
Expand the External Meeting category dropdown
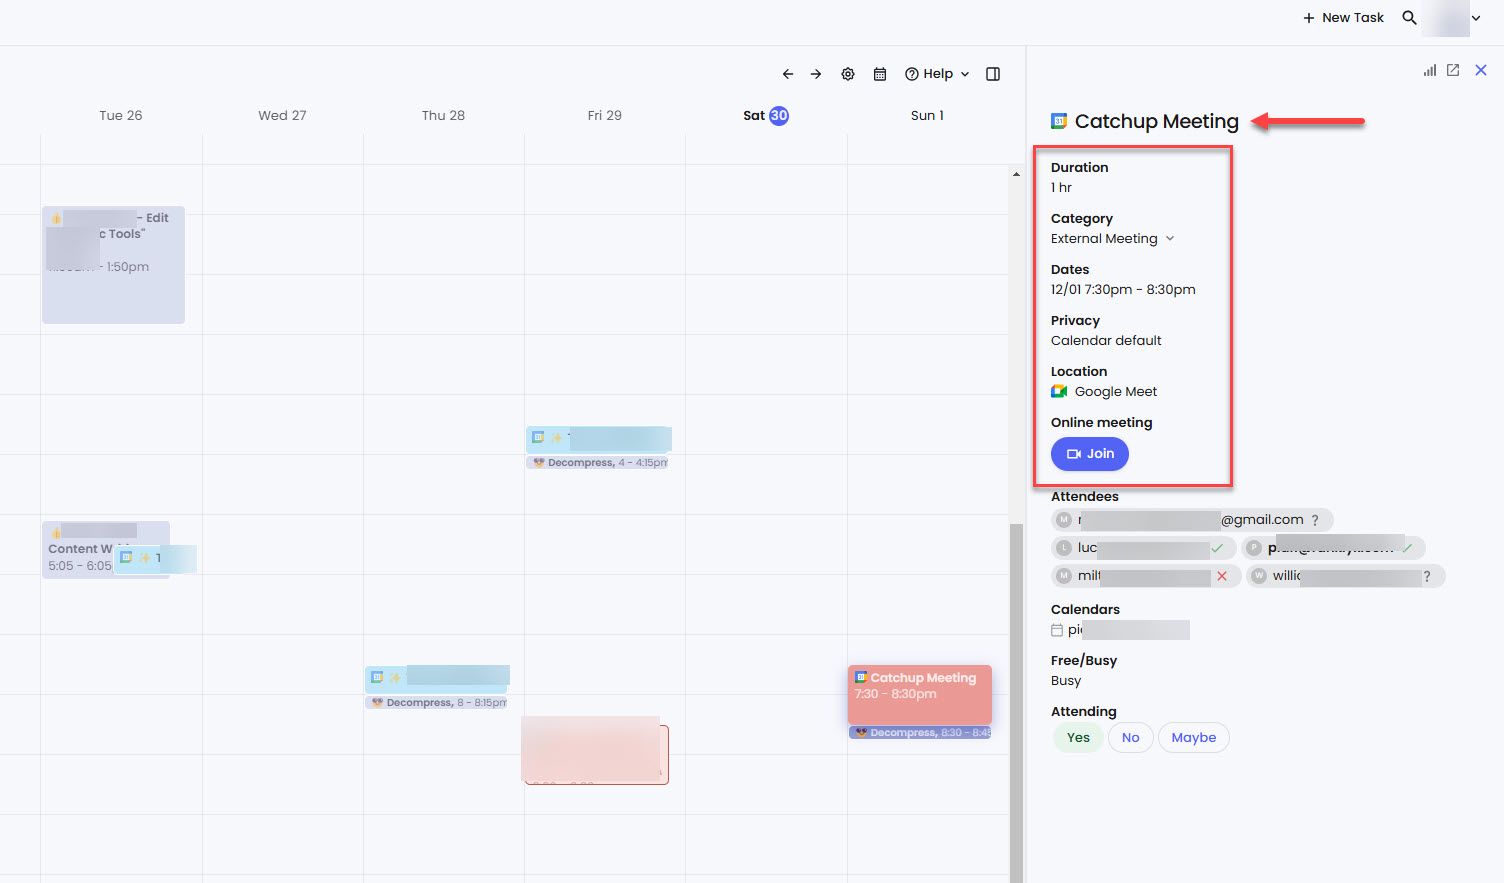tap(1169, 239)
